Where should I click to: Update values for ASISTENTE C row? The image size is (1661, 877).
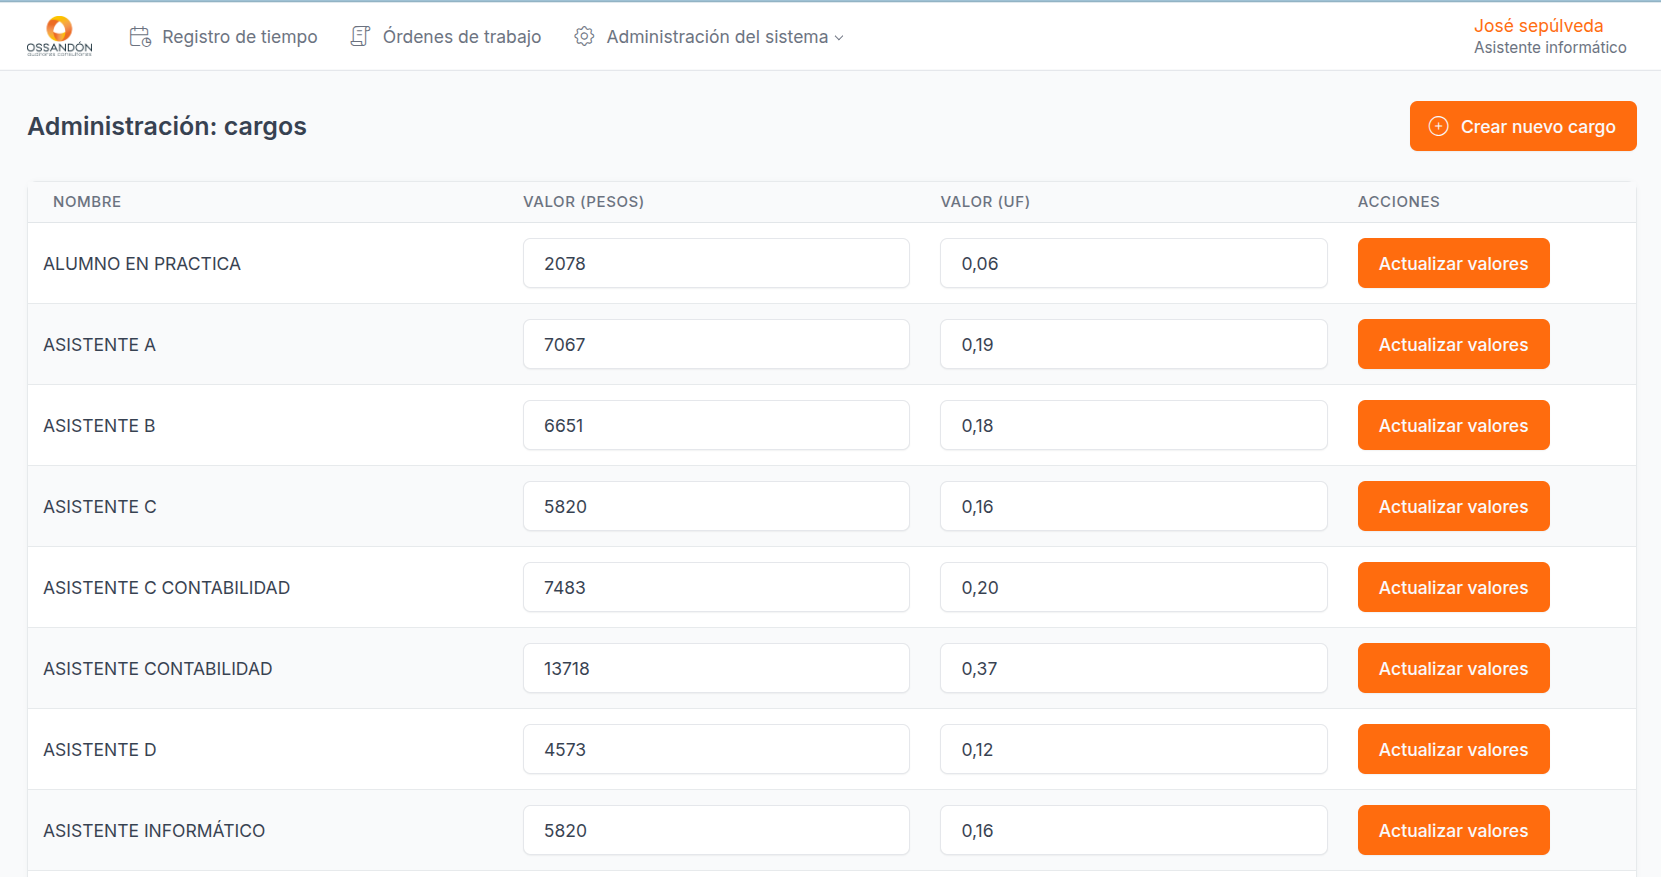(x=1453, y=506)
